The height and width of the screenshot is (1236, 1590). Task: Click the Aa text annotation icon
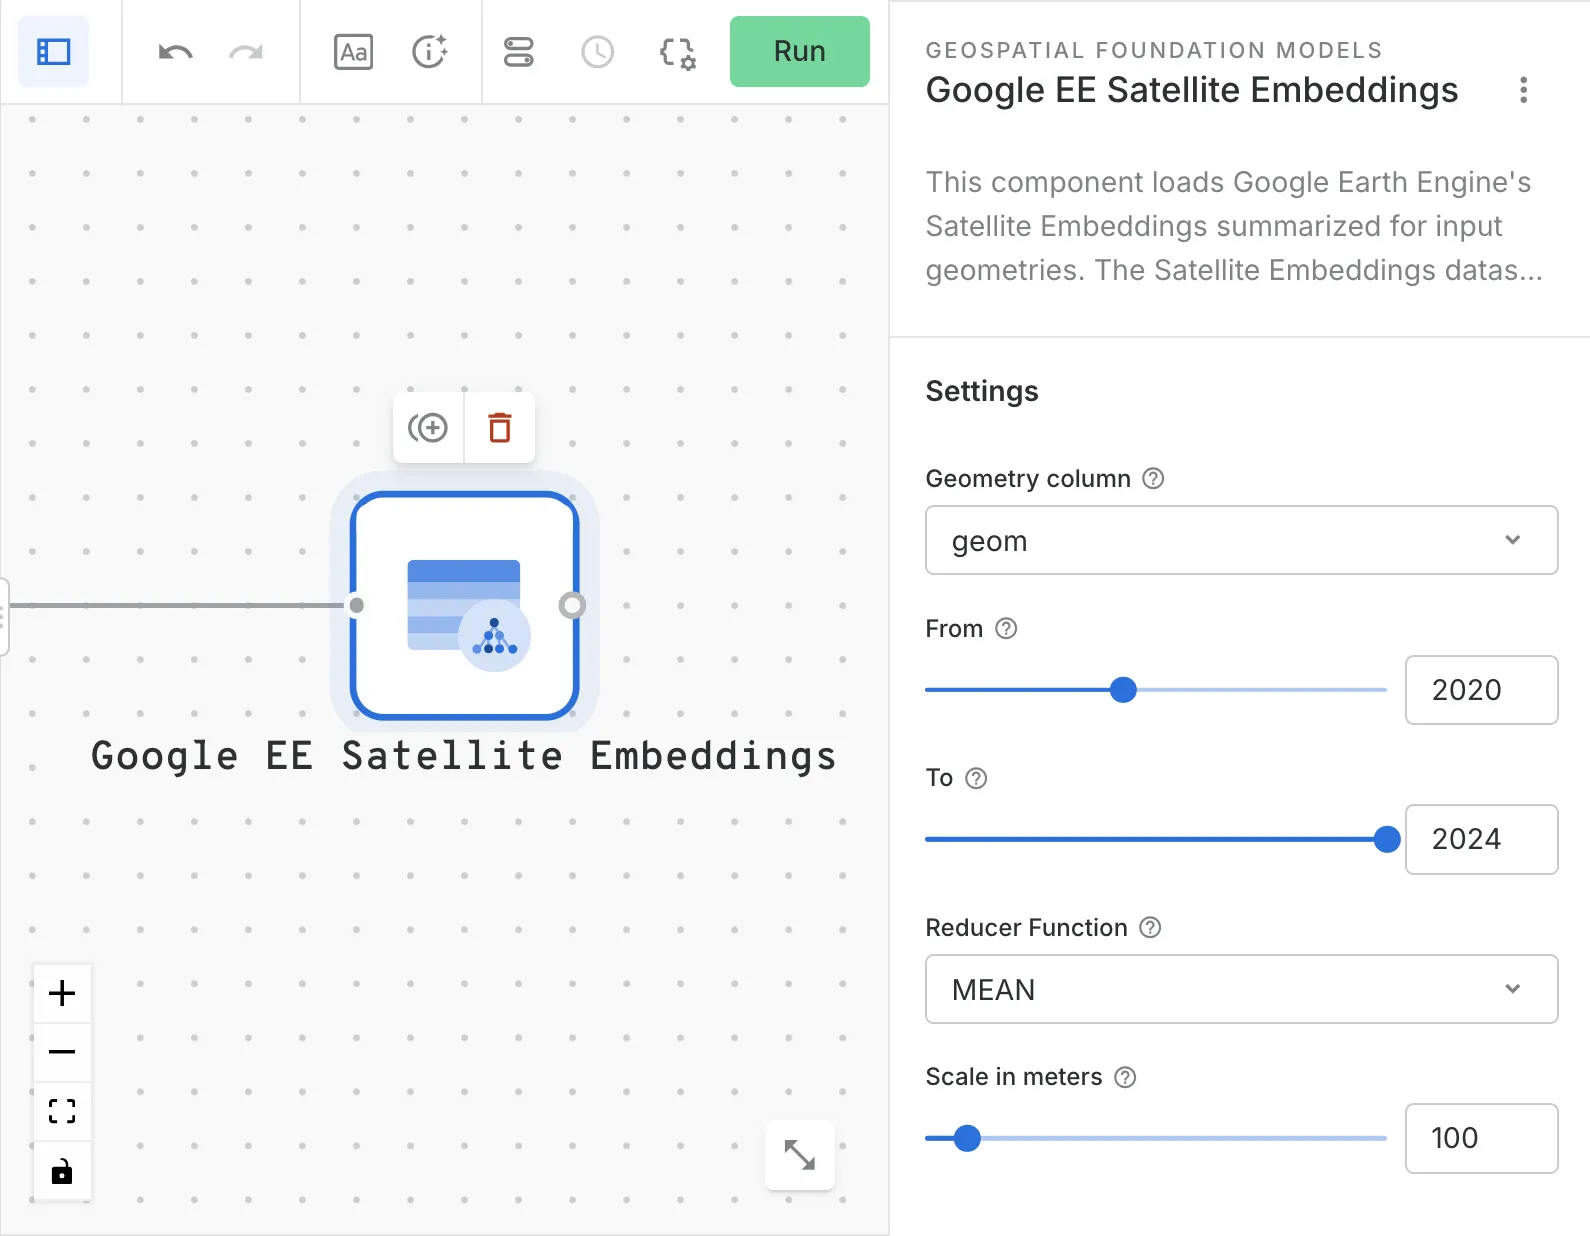tap(353, 52)
